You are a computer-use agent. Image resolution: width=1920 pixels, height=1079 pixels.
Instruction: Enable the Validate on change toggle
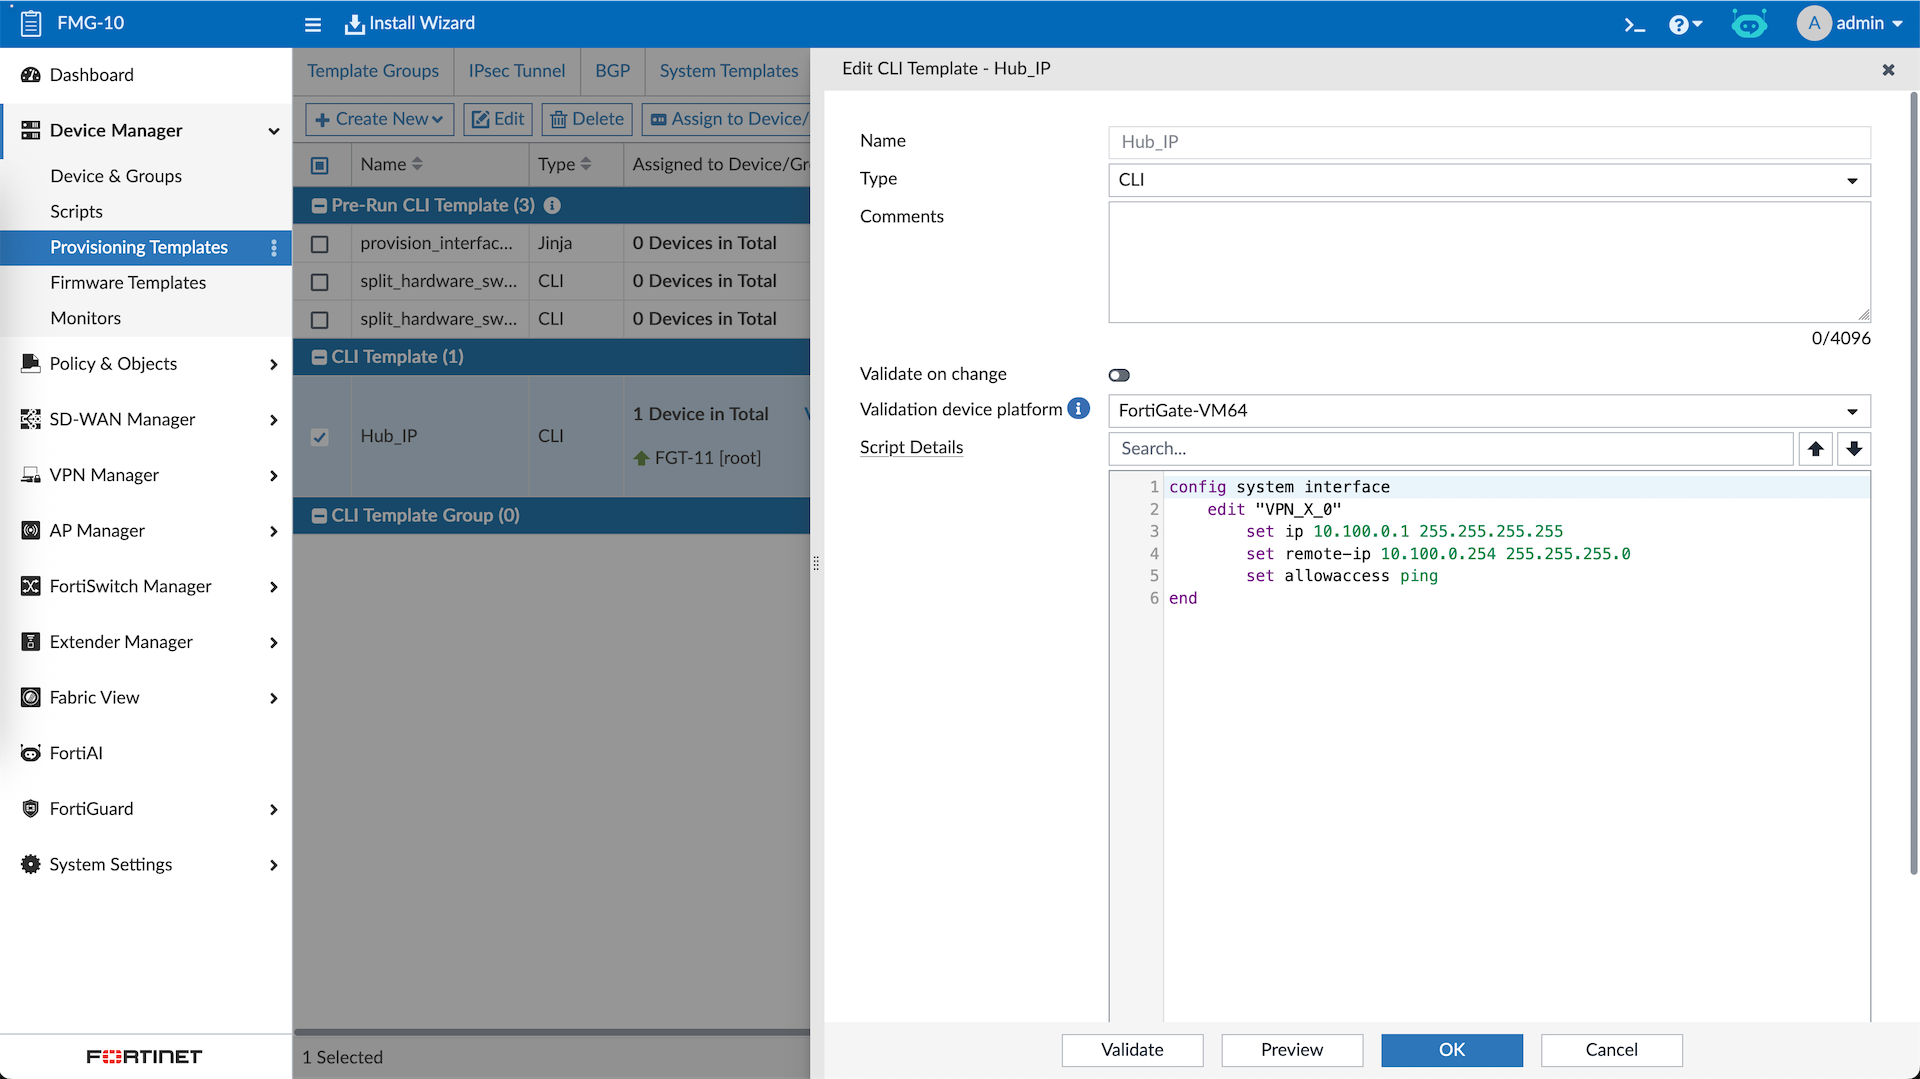tap(1119, 375)
